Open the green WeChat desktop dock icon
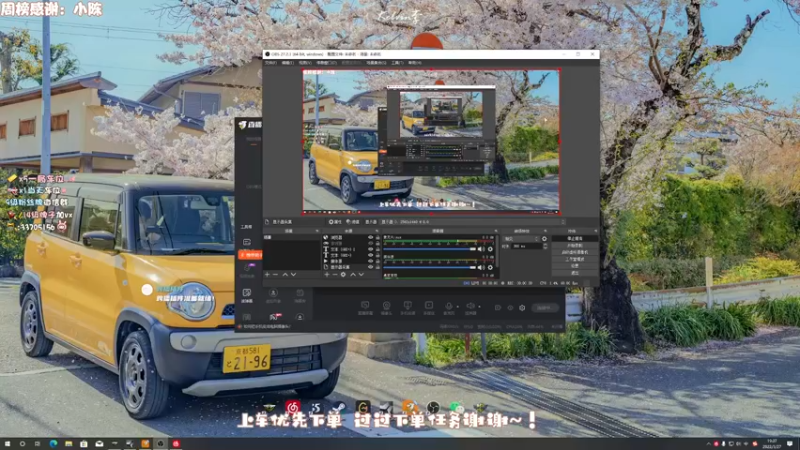The height and width of the screenshot is (450, 800). pyautogui.click(x=456, y=408)
